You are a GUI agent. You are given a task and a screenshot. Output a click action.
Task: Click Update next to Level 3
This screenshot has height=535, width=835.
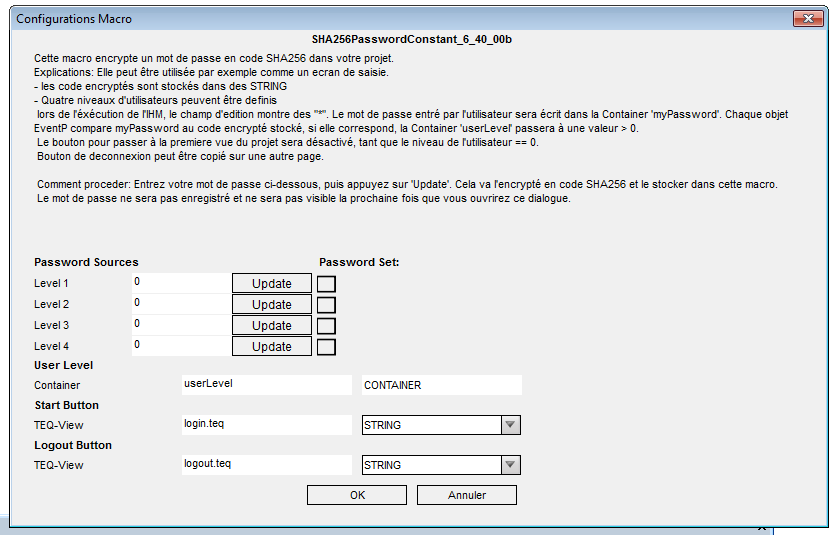click(x=271, y=325)
